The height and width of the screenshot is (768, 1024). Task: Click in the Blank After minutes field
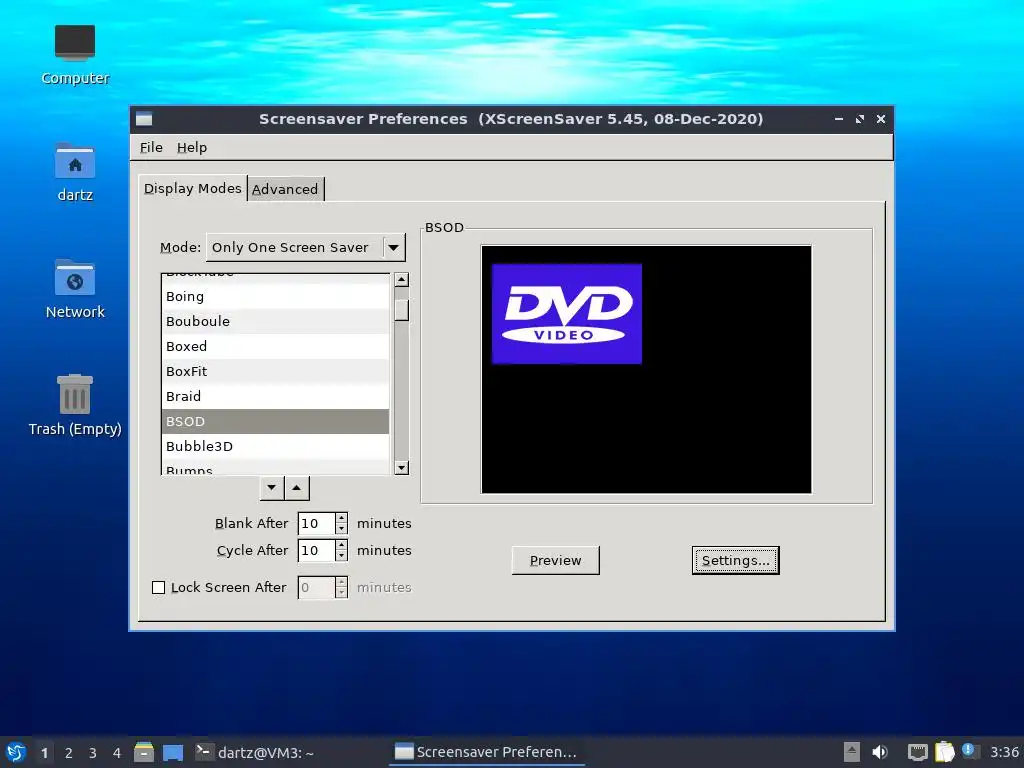coord(317,523)
